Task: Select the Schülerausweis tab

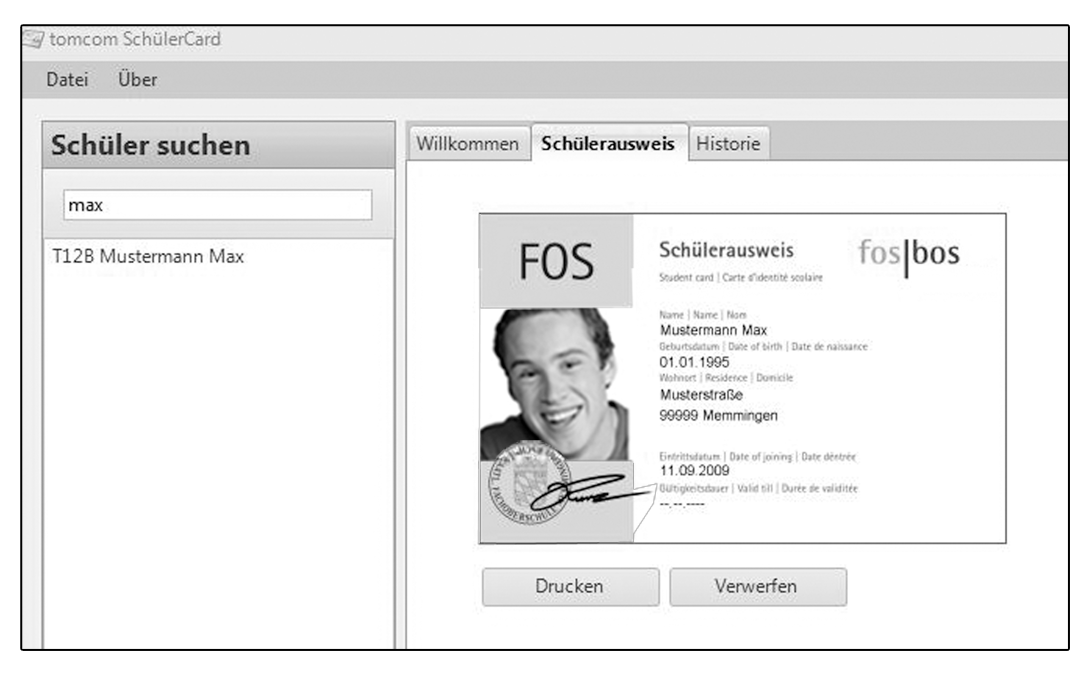Action: (608, 144)
